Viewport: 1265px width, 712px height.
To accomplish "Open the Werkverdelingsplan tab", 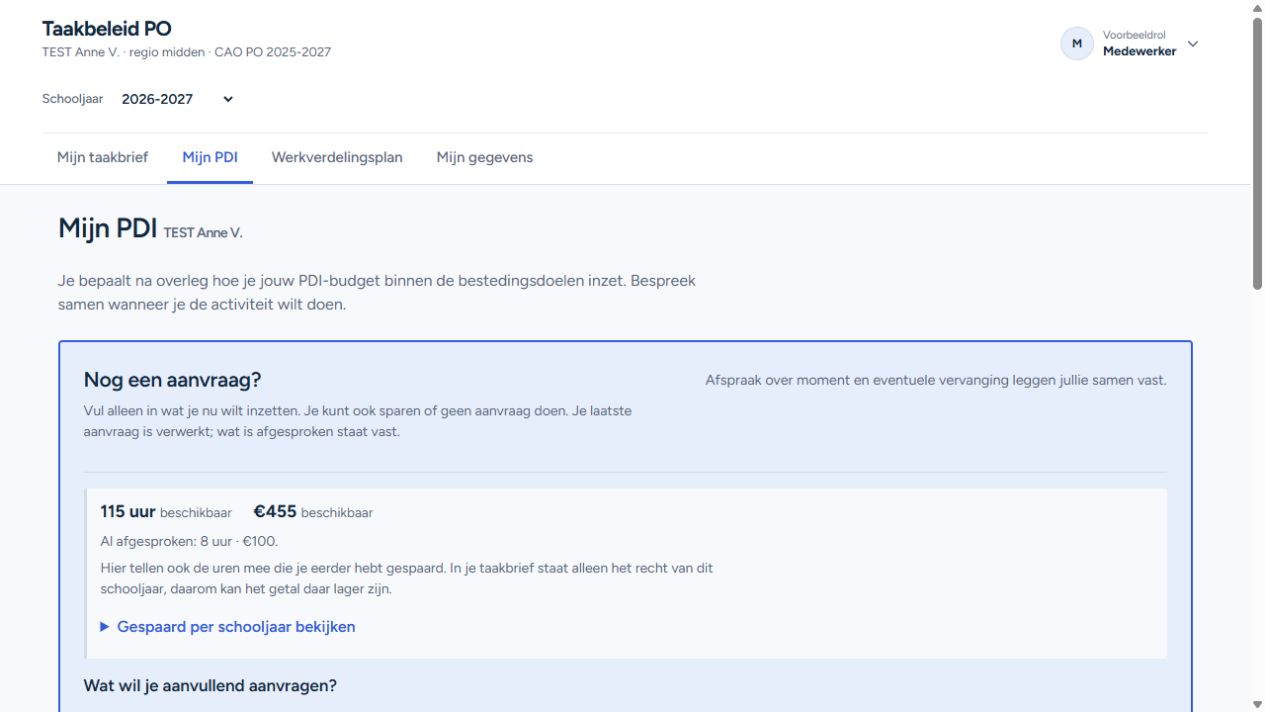I will [x=337, y=157].
